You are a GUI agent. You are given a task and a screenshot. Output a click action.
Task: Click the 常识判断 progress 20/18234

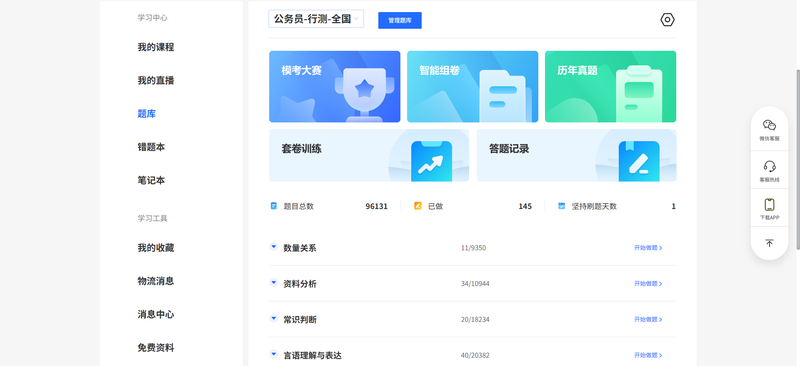475,319
